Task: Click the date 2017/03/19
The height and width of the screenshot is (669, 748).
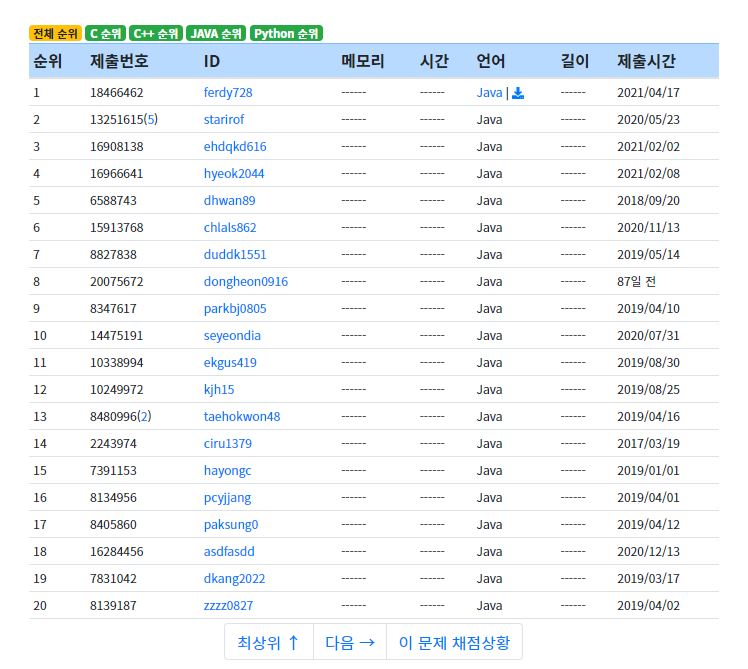Action: pos(648,444)
